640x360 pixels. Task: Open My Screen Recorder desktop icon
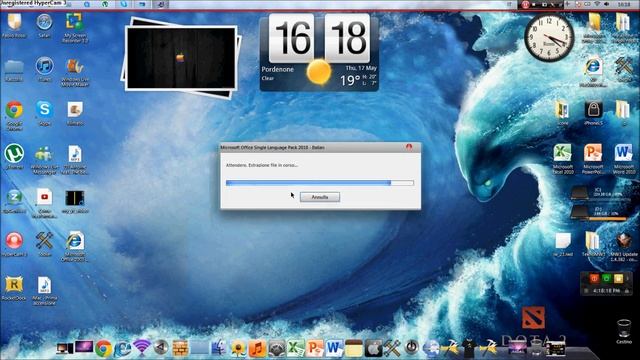(x=74, y=28)
